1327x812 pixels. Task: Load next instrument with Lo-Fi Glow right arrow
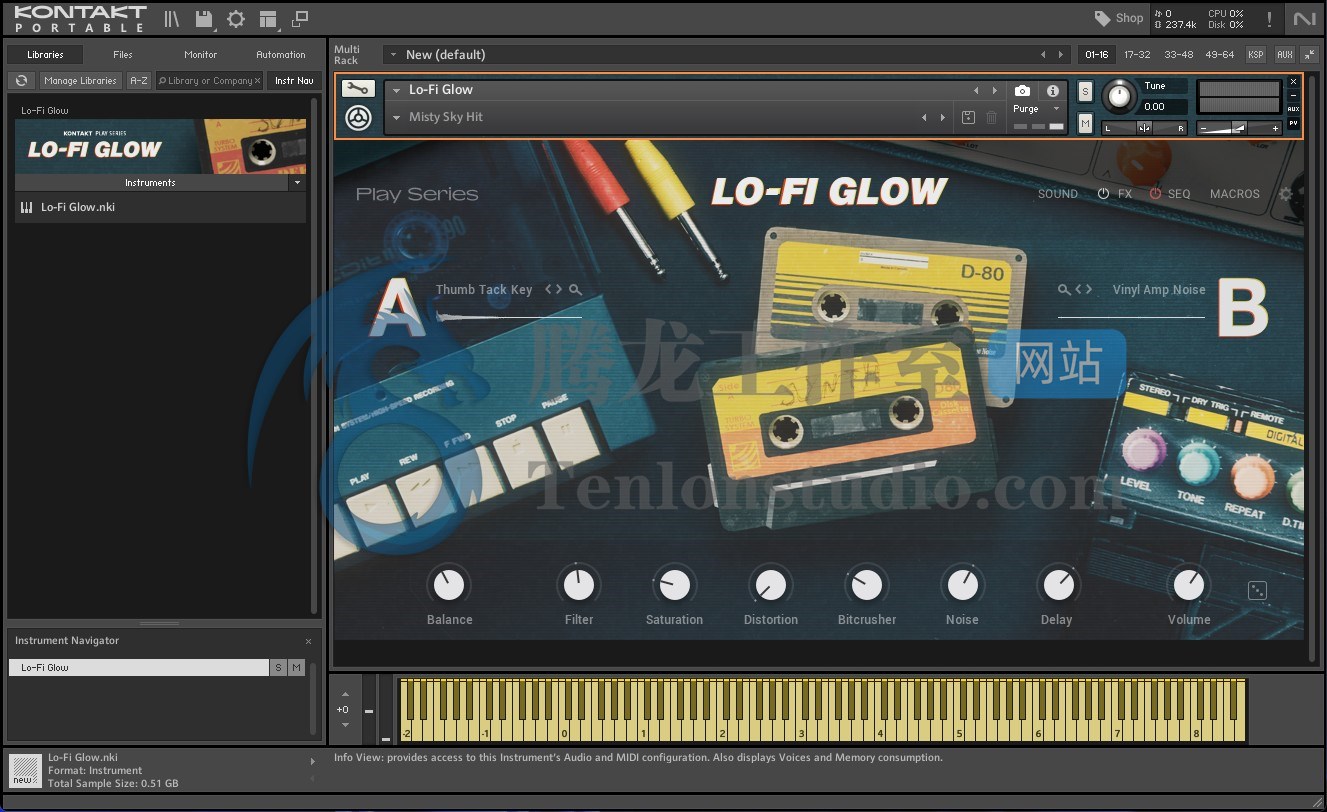[994, 90]
